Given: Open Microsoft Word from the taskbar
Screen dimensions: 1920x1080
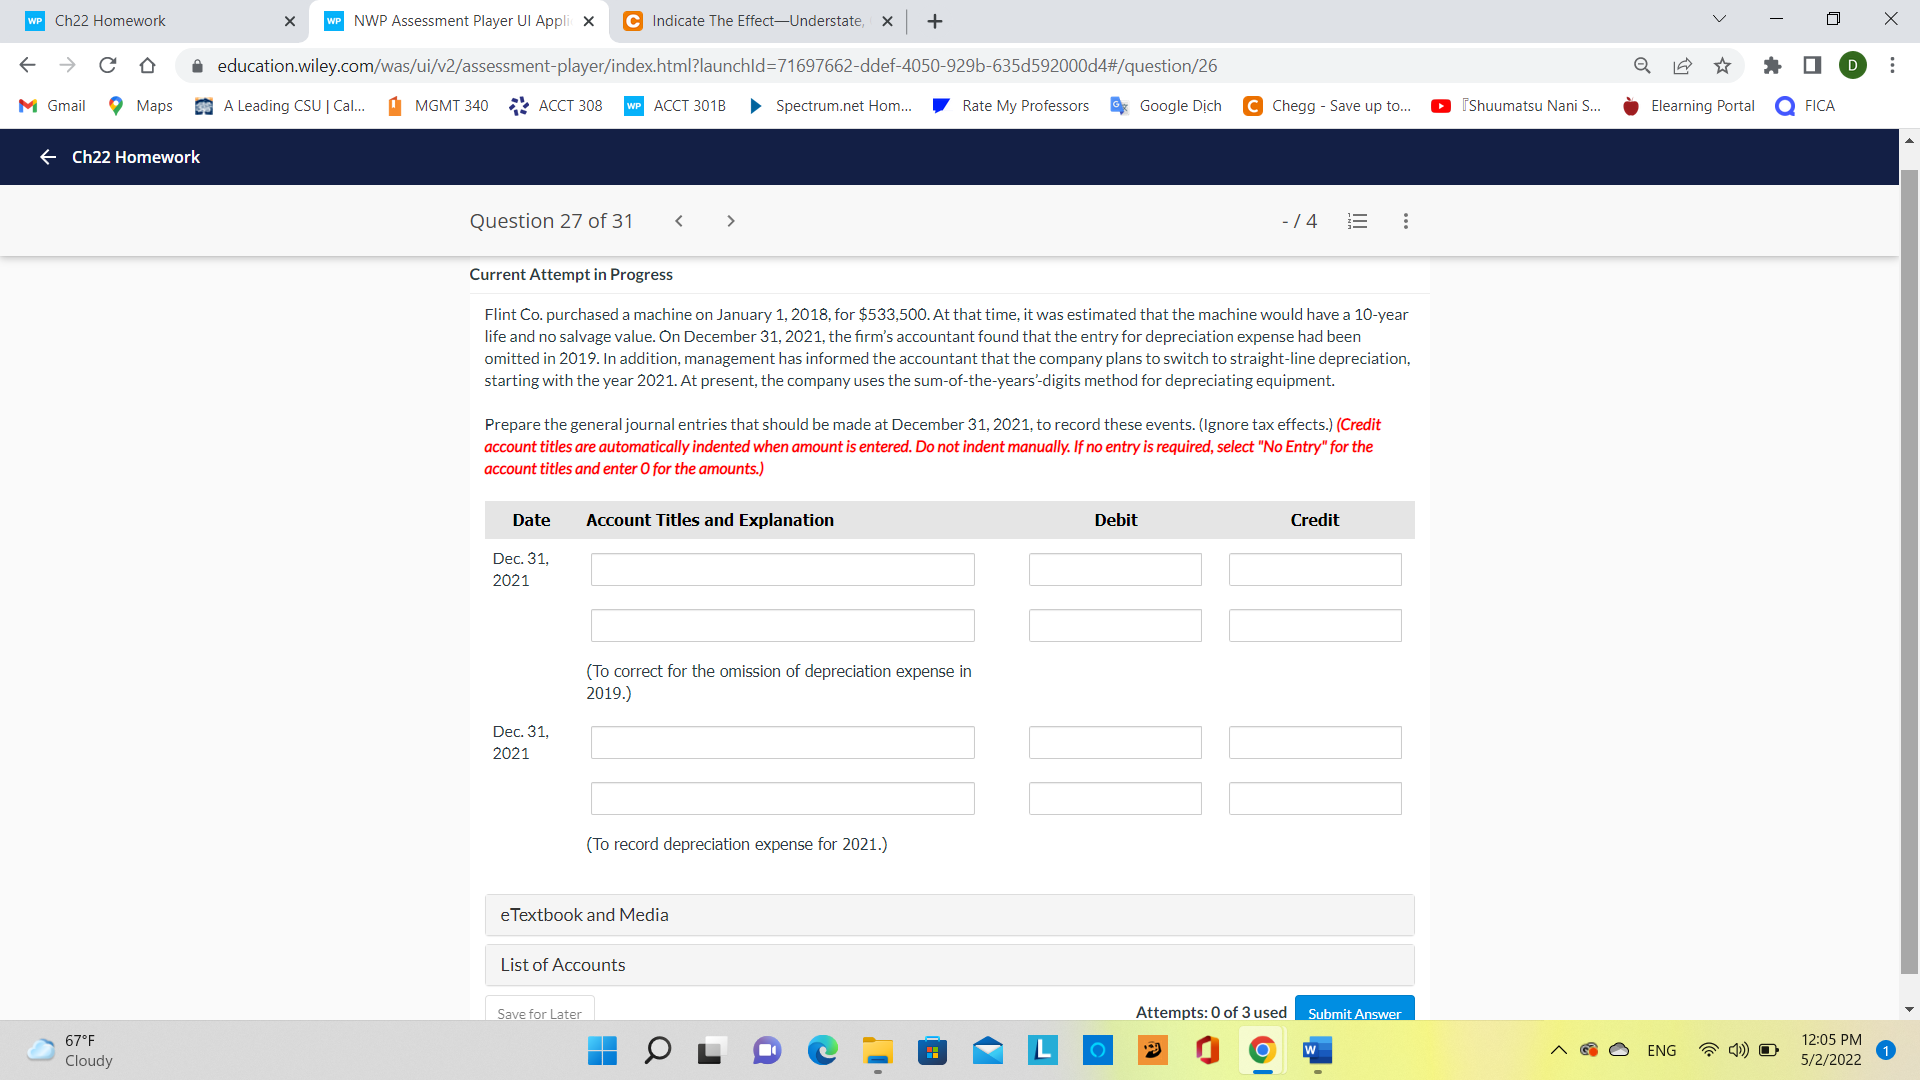Looking at the screenshot, I should 1316,1051.
